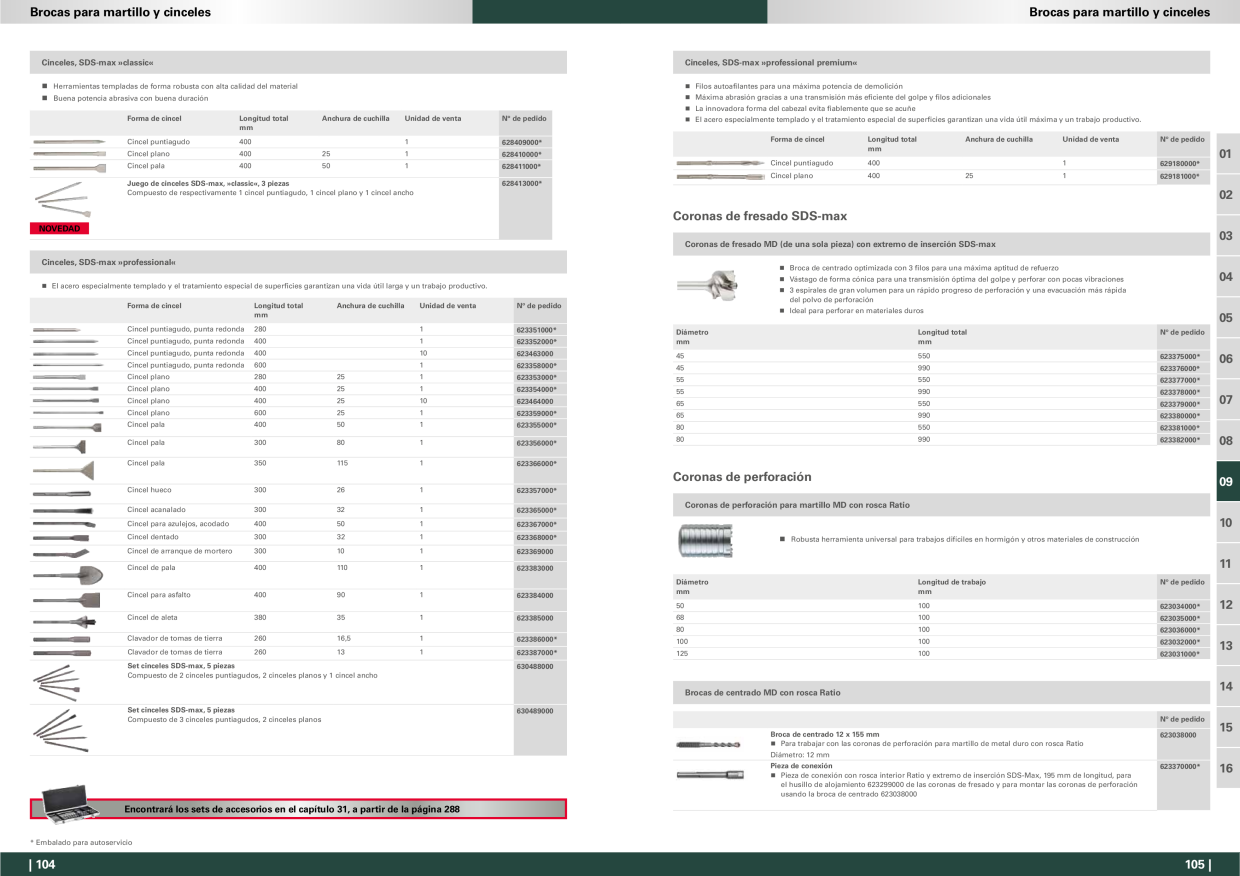This screenshot has height=876, width=1240.
Task: Select order number 623351000*
Action: tap(536, 329)
